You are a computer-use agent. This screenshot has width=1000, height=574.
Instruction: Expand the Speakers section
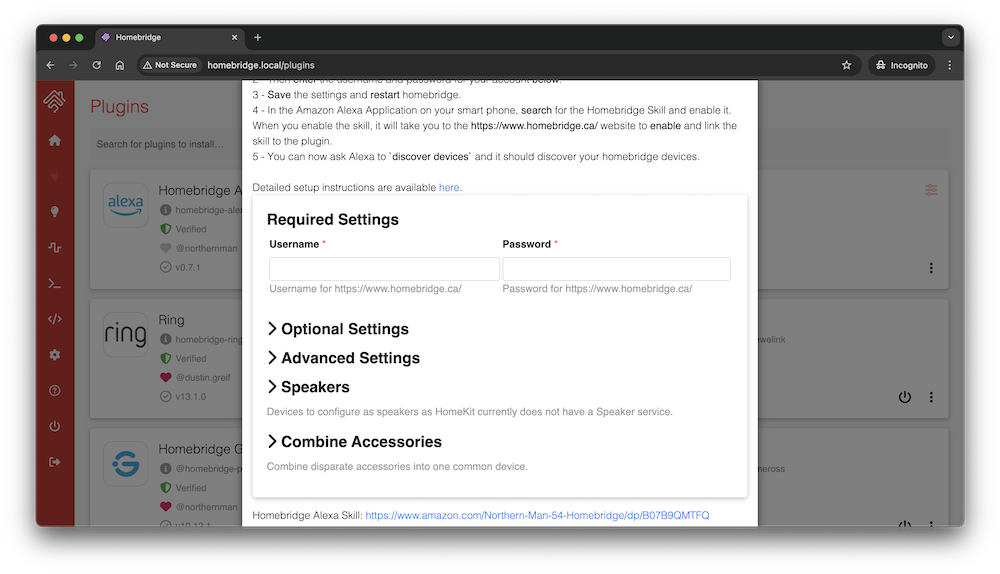[x=309, y=387]
